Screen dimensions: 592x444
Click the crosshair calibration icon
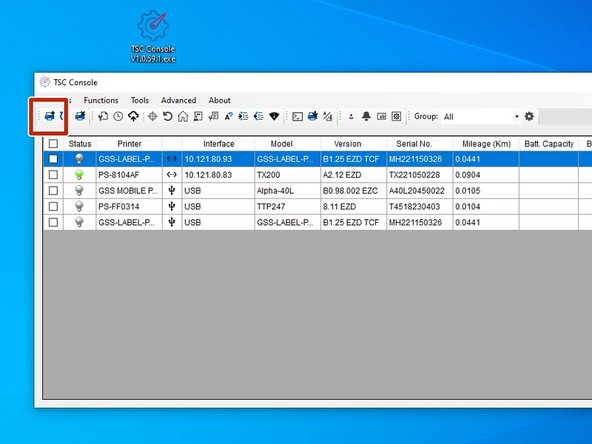point(153,116)
